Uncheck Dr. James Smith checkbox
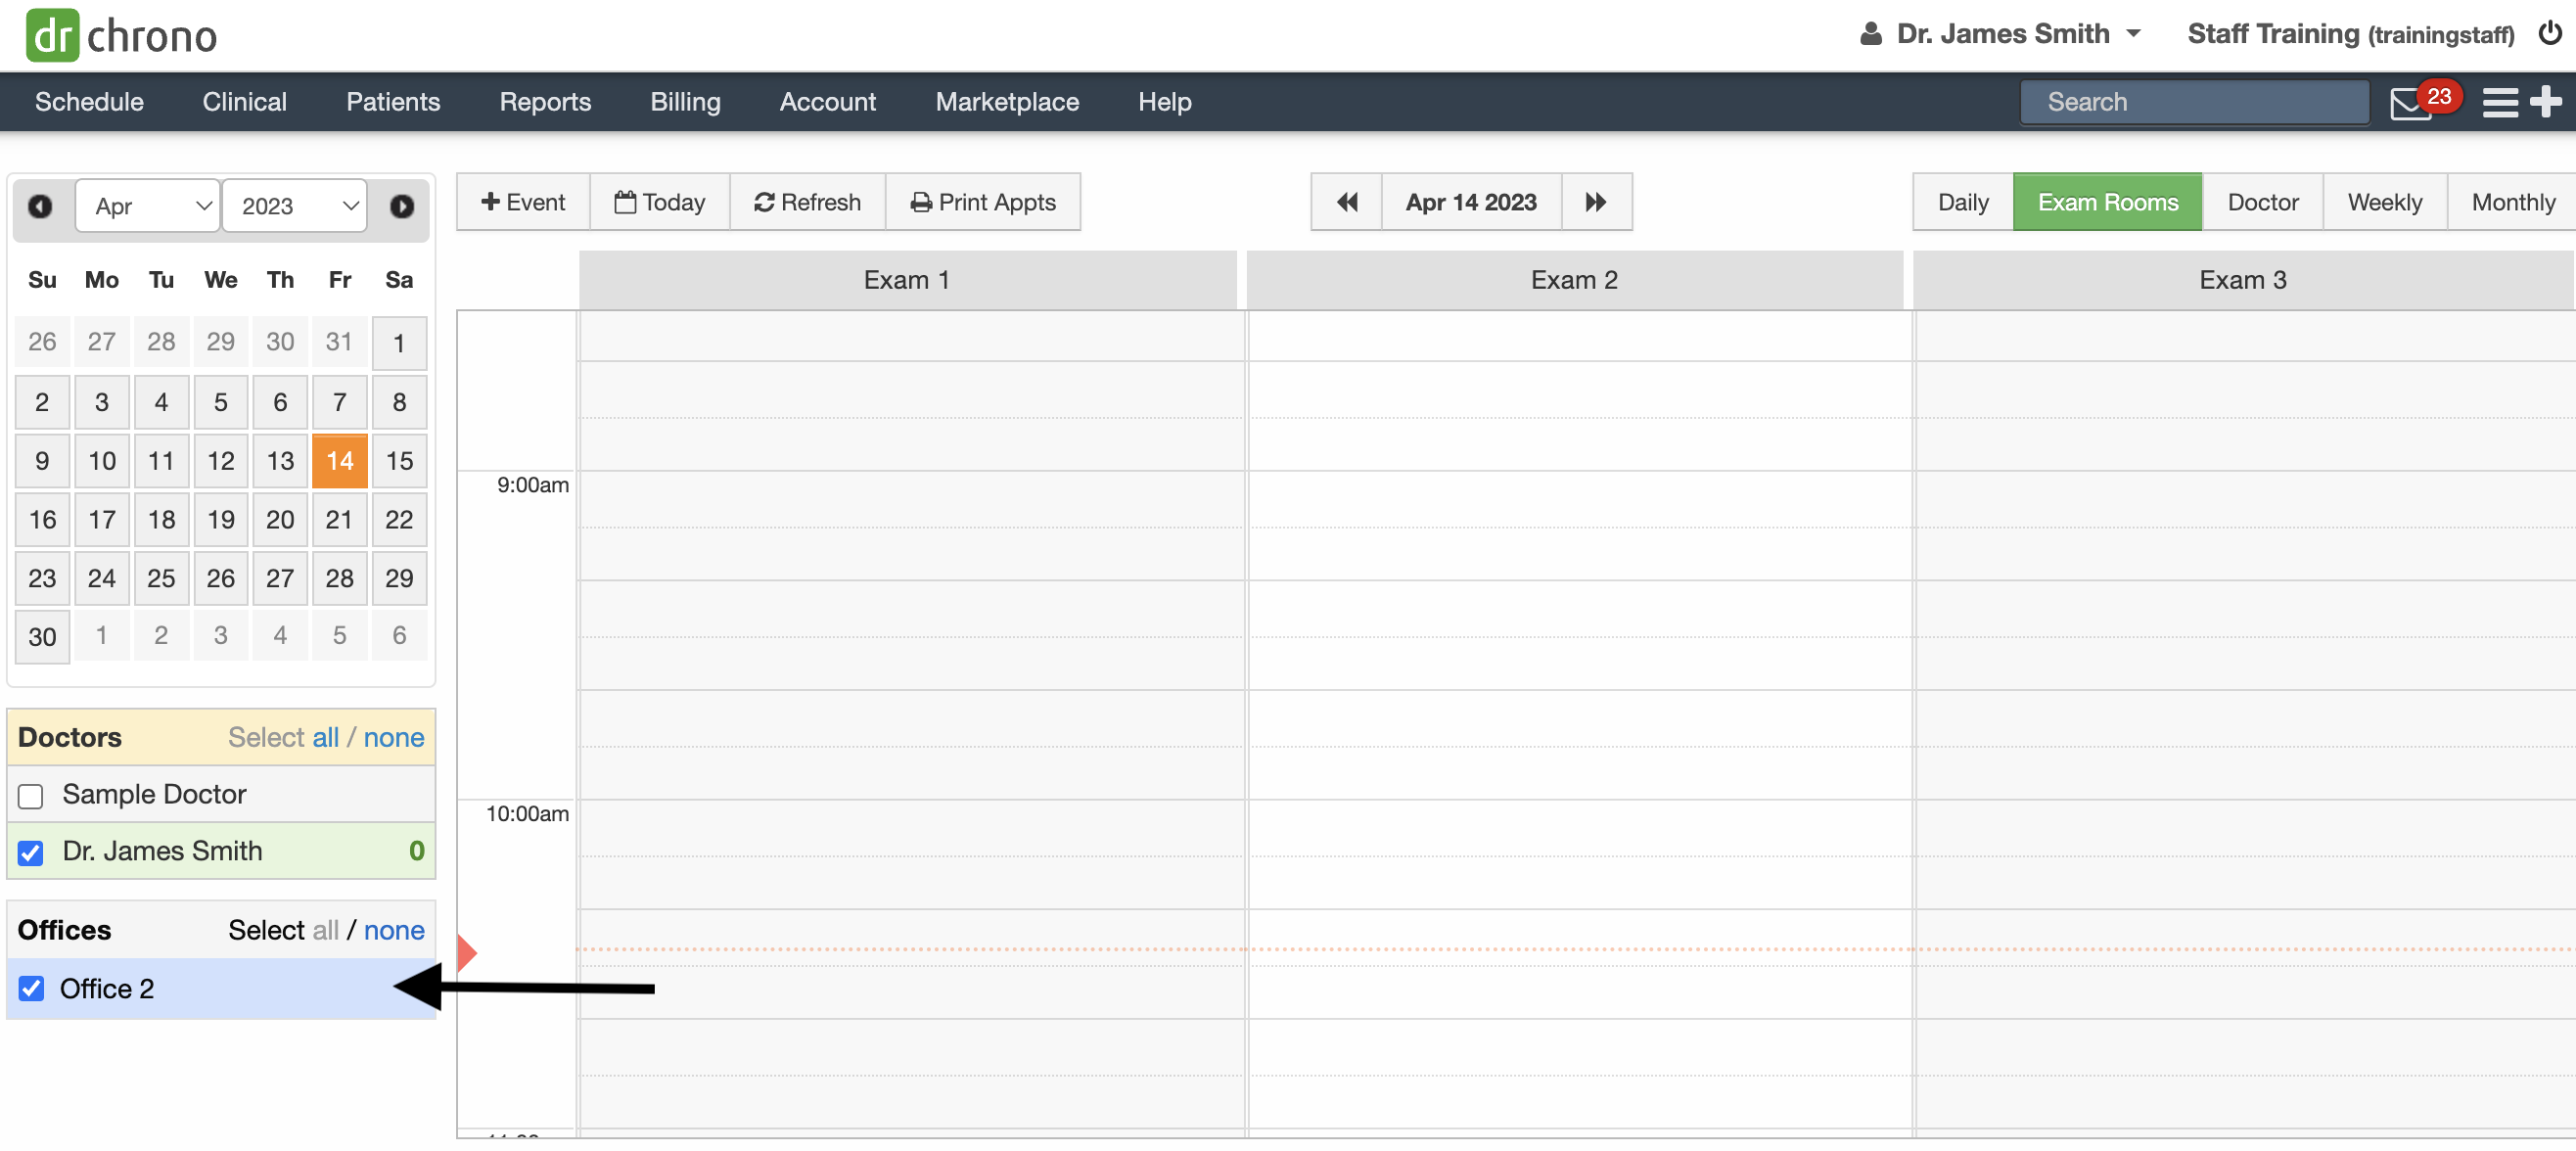The width and height of the screenshot is (2576, 1151). coord(31,853)
